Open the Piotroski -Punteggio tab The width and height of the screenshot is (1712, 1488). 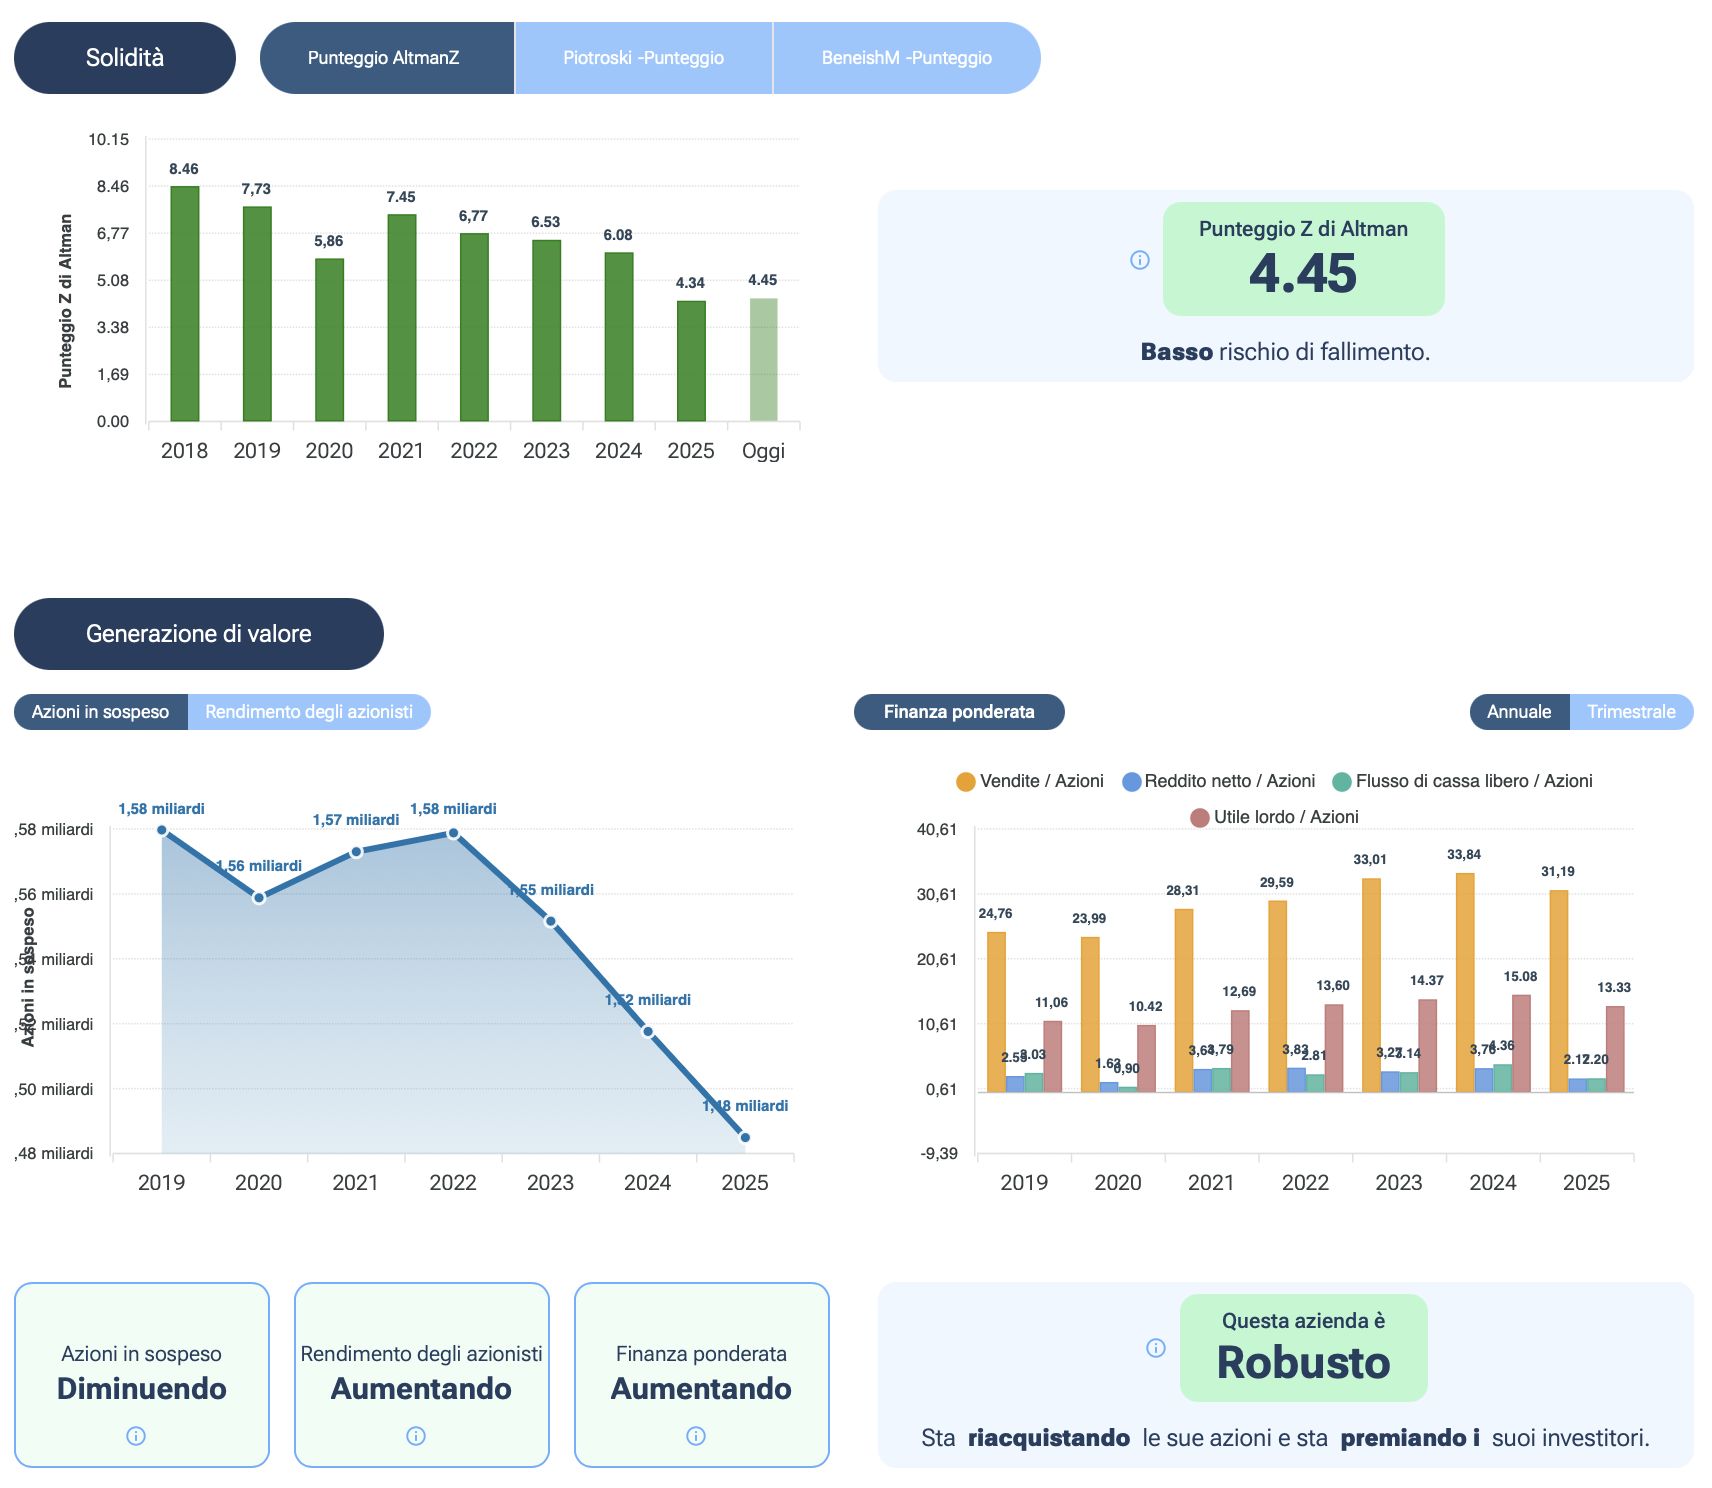(x=643, y=58)
